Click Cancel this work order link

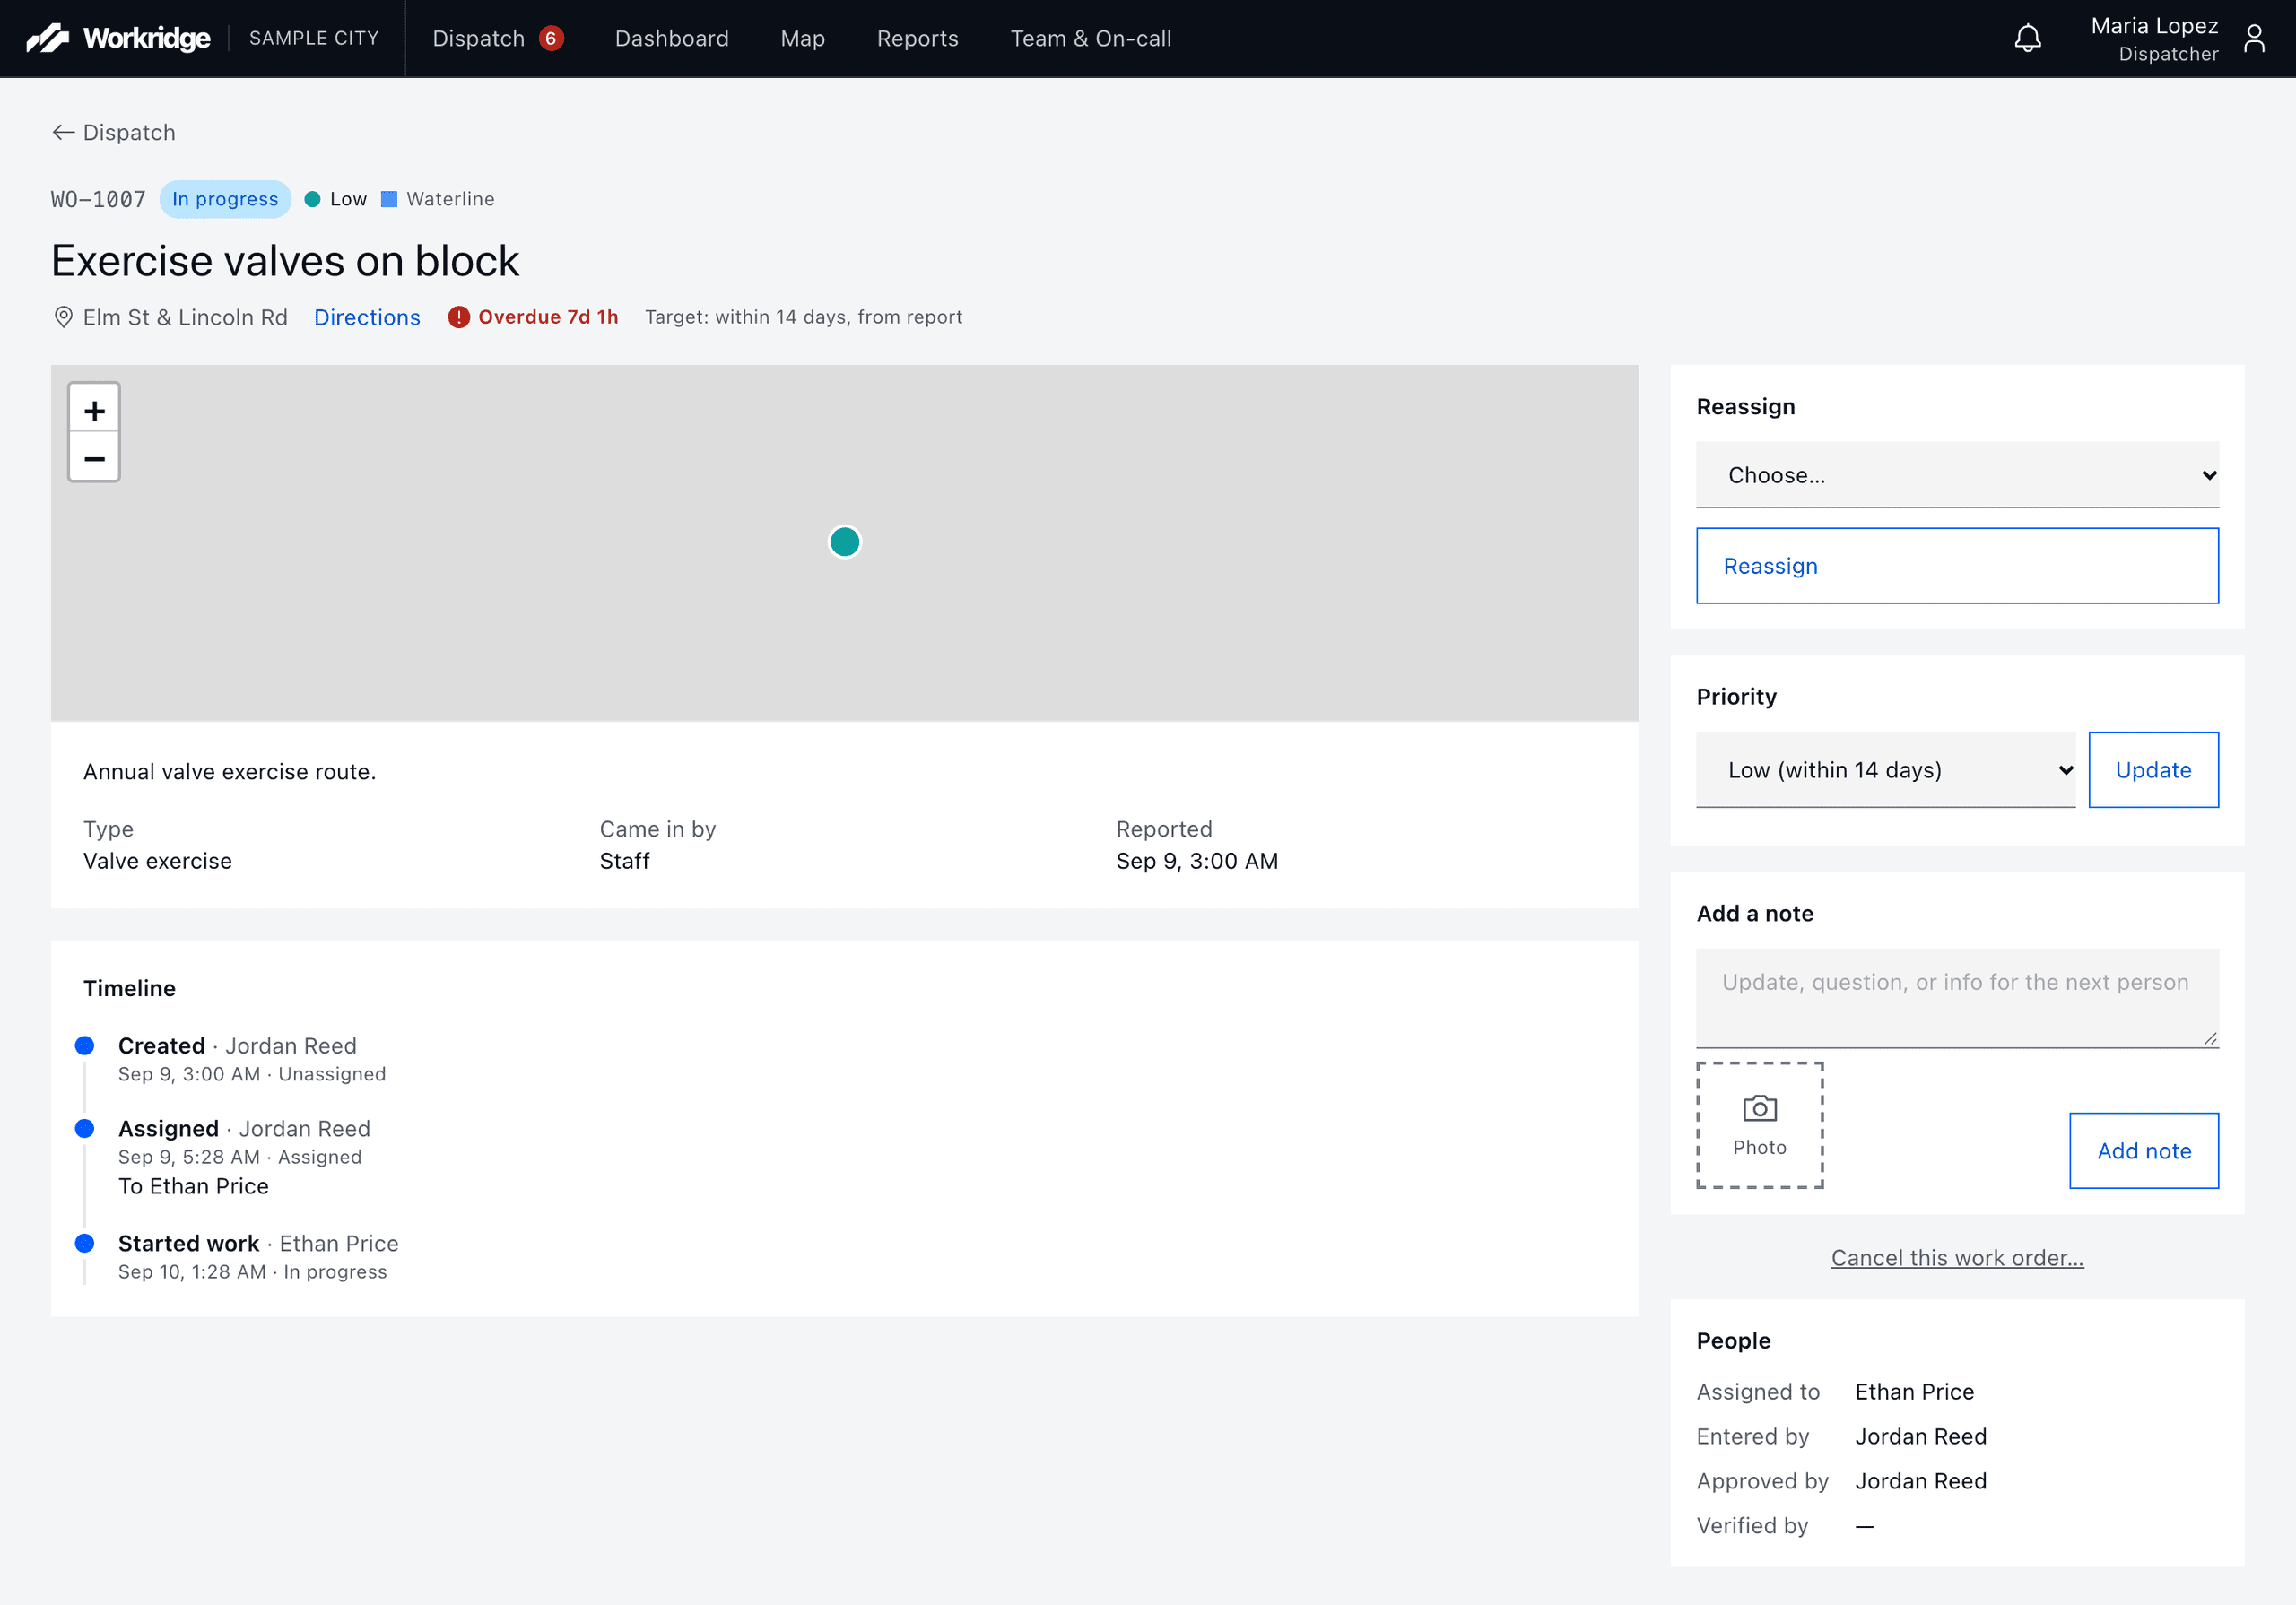point(1957,1258)
